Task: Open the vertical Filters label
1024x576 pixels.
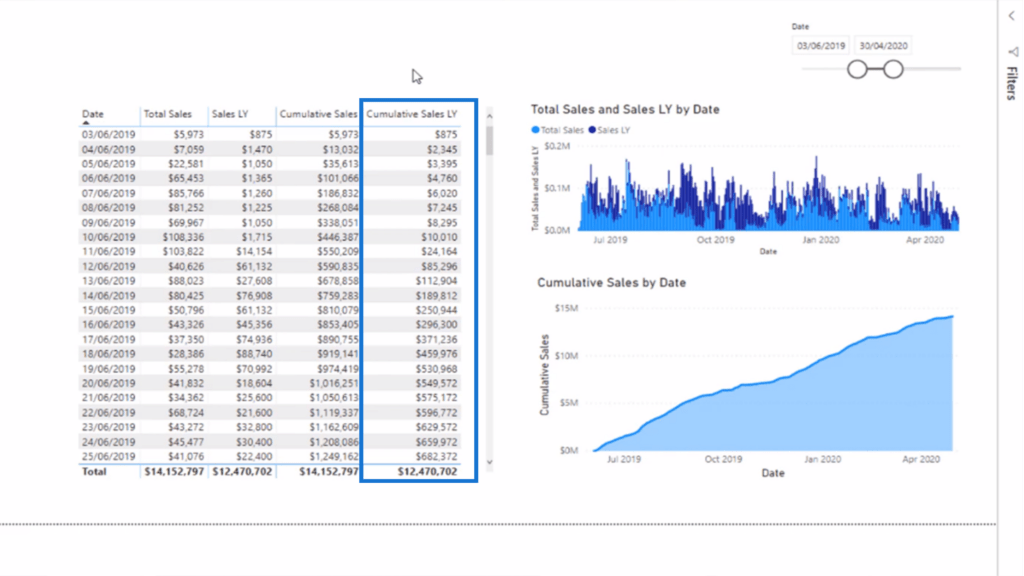Action: click(1011, 84)
